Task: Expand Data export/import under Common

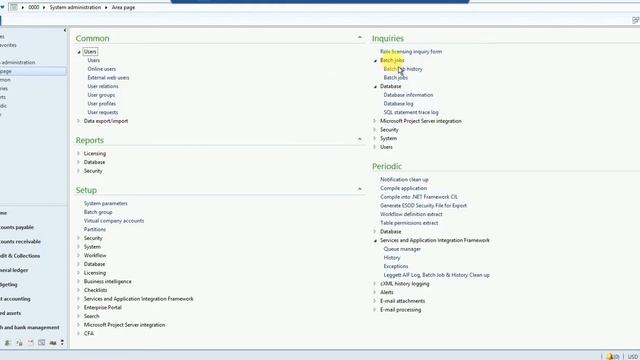Action: 78,121
